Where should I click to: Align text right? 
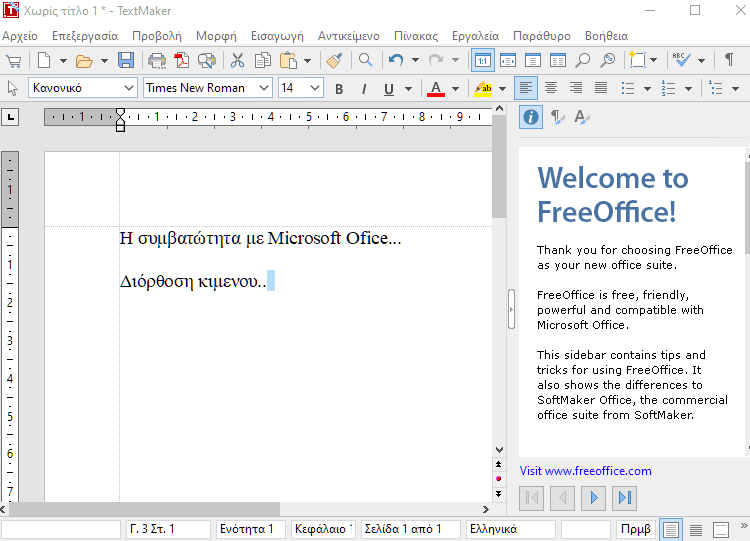point(576,88)
